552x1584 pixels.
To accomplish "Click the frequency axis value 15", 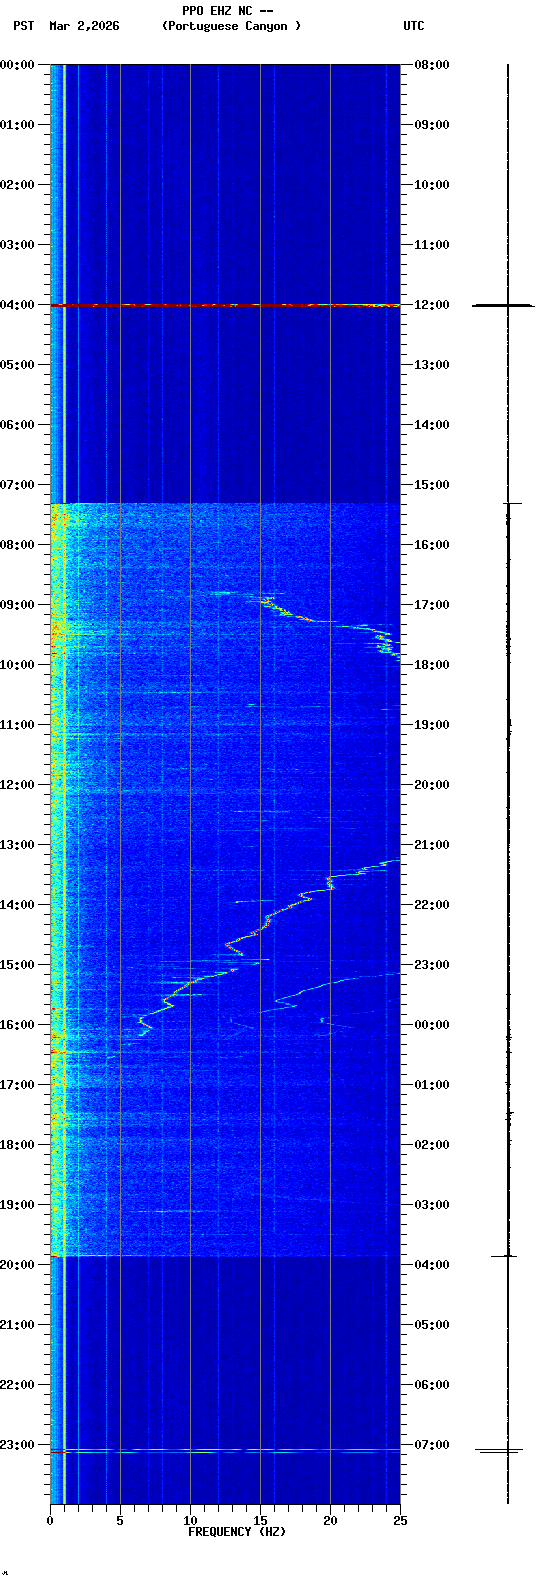I will click(260, 1521).
